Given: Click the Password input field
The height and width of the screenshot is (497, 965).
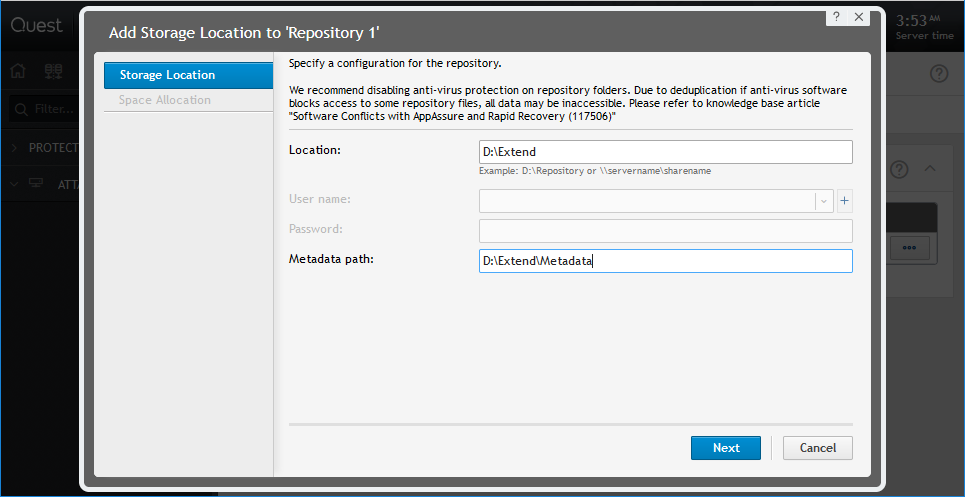Looking at the screenshot, I should pyautogui.click(x=665, y=231).
